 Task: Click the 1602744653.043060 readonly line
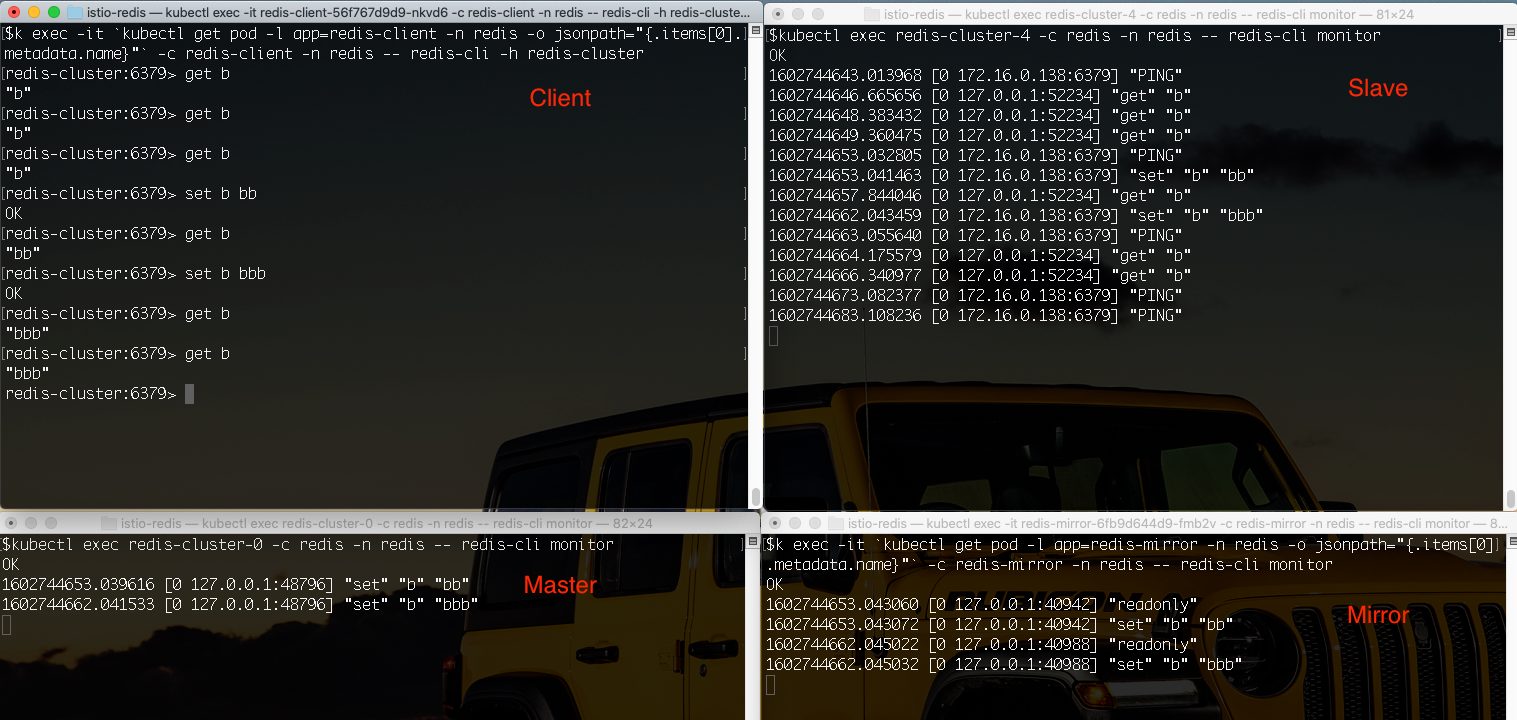click(x=981, y=605)
